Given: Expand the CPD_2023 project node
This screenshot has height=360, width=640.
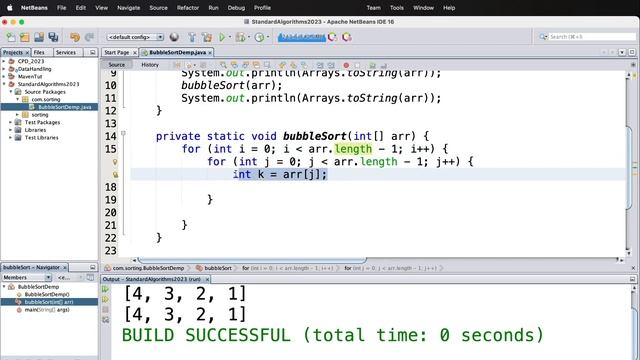Looking at the screenshot, I should (4, 61).
